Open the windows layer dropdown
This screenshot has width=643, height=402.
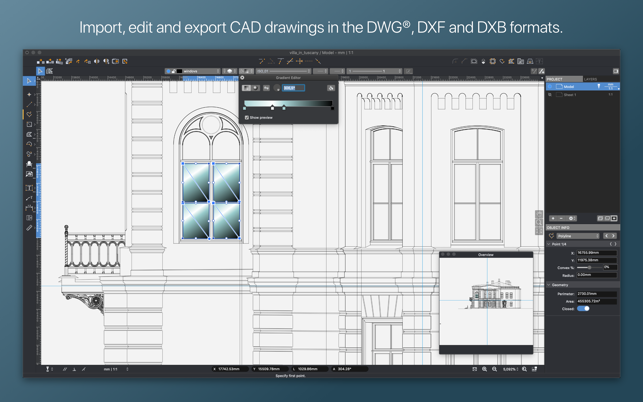click(x=193, y=71)
